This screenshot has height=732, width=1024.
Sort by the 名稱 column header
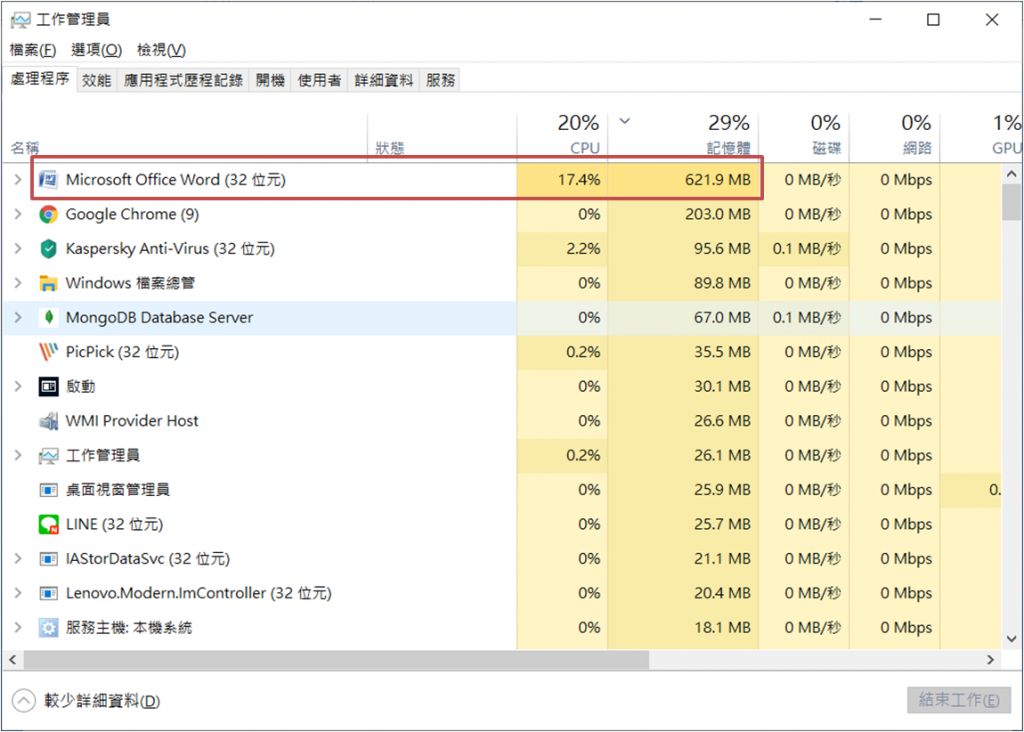pyautogui.click(x=185, y=135)
